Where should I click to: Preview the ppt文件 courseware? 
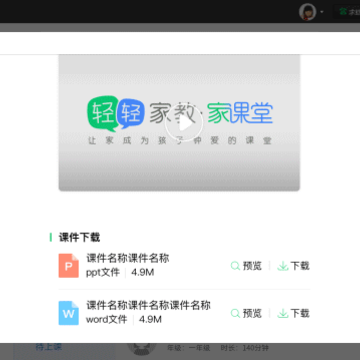tap(246, 266)
